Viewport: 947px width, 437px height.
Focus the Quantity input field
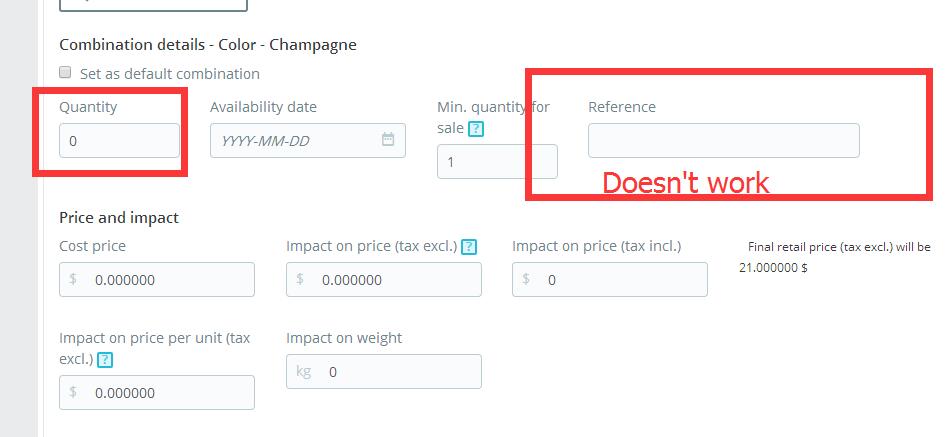120,141
